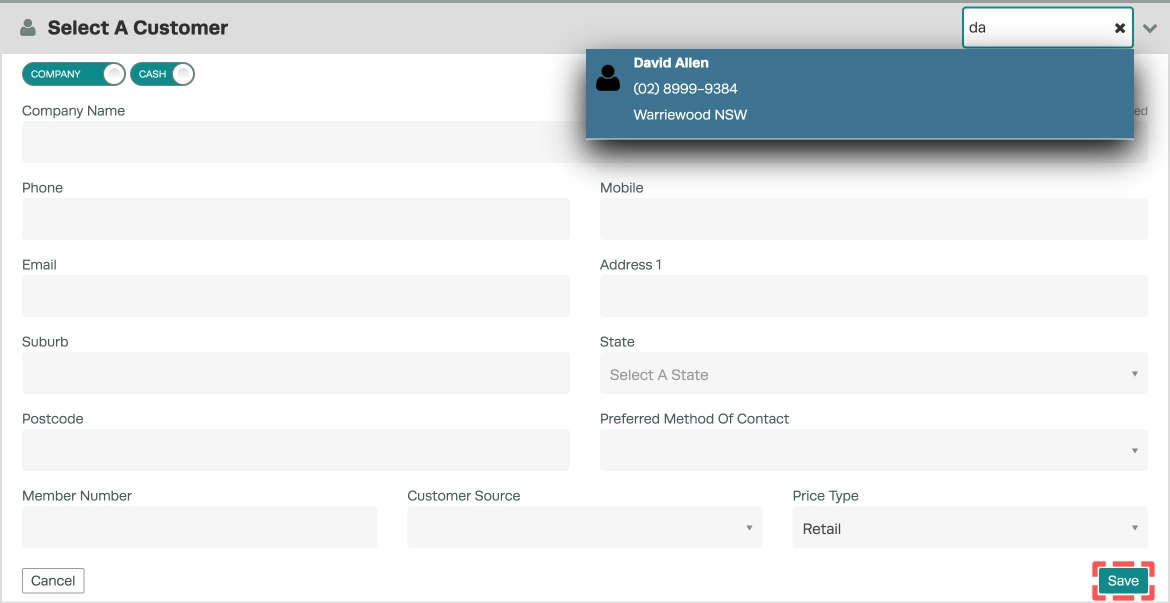1170x603 pixels.
Task: Click into the Postcode field
Action: [296, 450]
